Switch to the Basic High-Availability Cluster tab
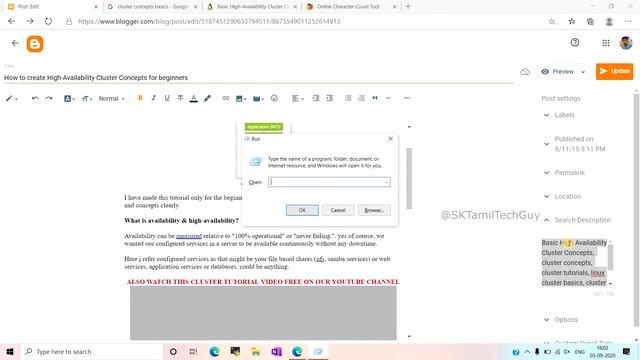 [x=252, y=7]
